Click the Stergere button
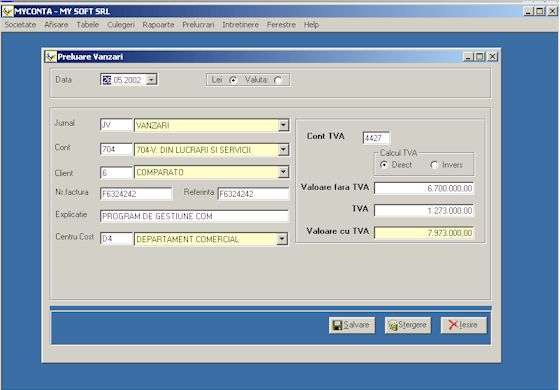 (x=408, y=325)
